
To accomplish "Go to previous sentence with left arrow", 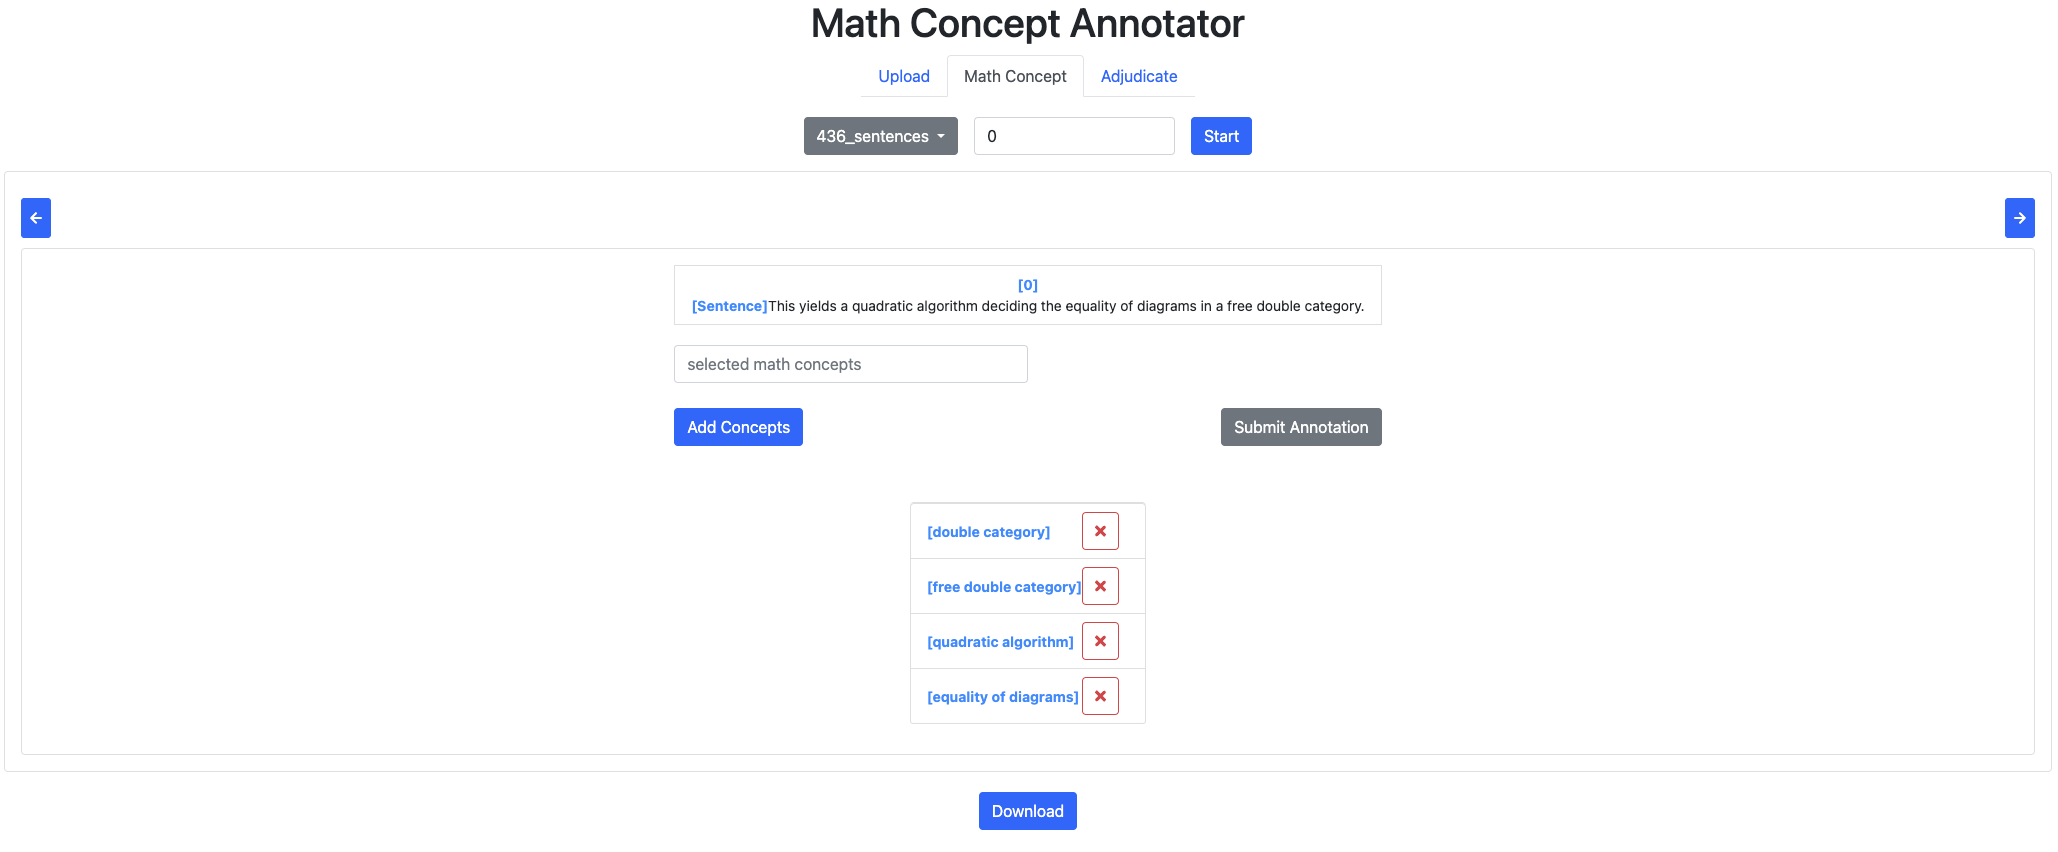I will (36, 218).
